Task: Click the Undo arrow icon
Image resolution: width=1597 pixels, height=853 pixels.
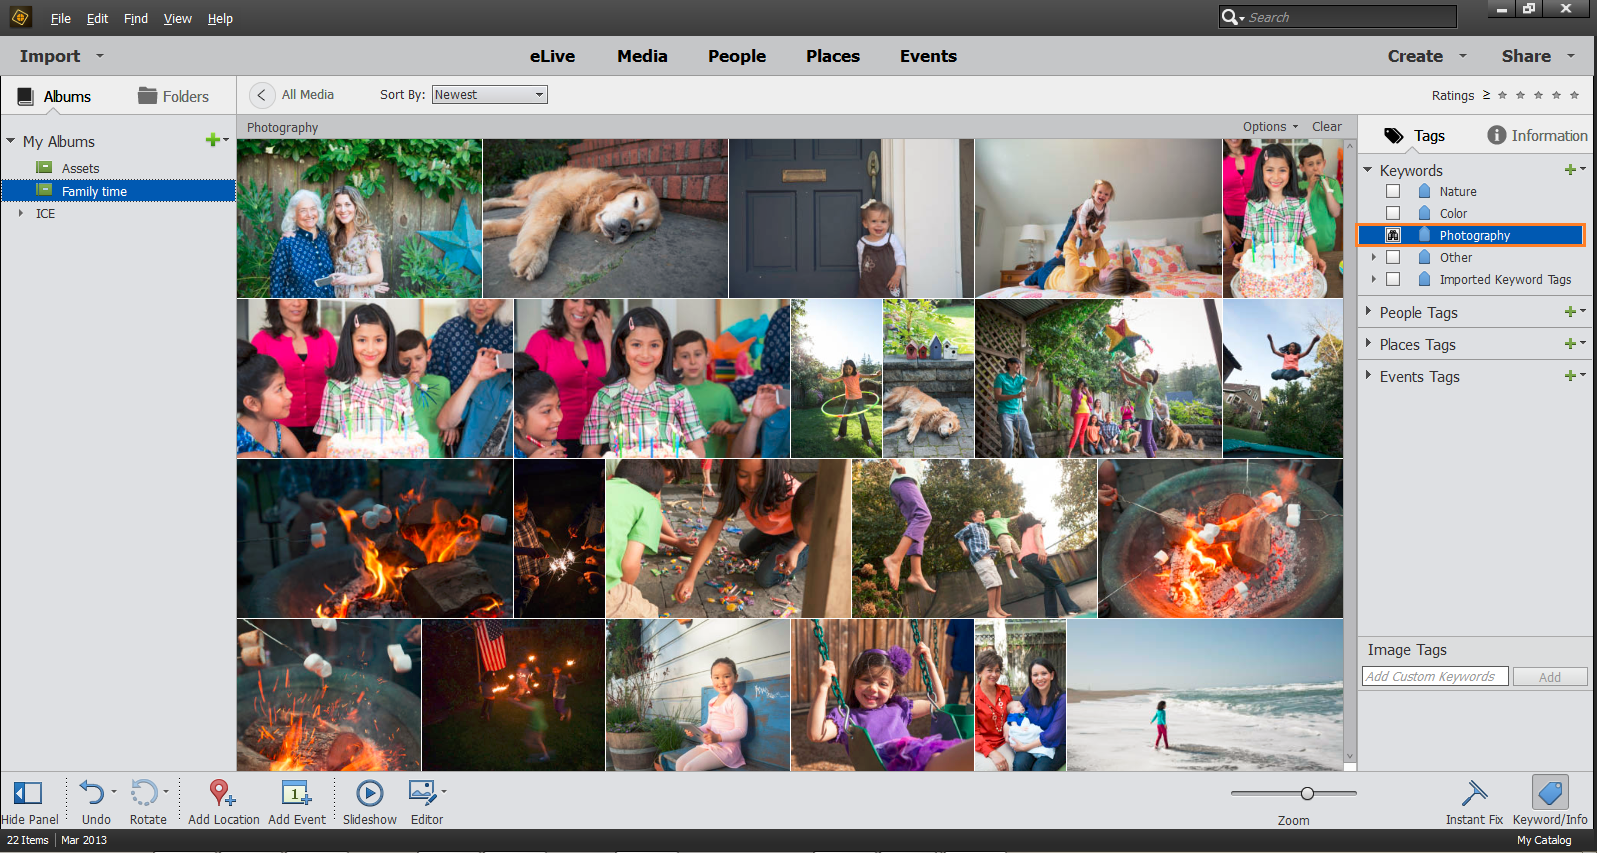Action: tap(92, 794)
